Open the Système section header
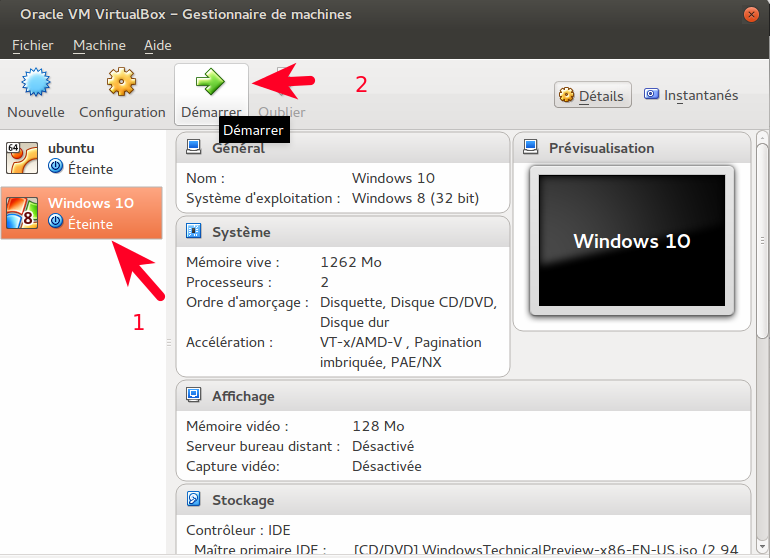Image resolution: width=770 pixels, height=558 pixels. pos(343,232)
